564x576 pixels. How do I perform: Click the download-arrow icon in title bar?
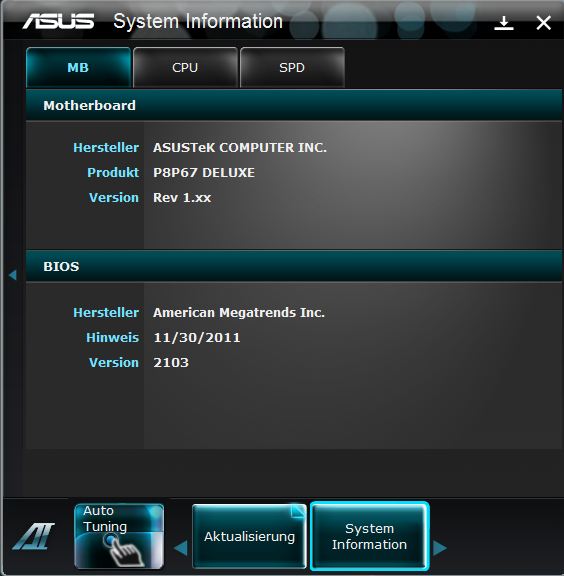pos(504,23)
